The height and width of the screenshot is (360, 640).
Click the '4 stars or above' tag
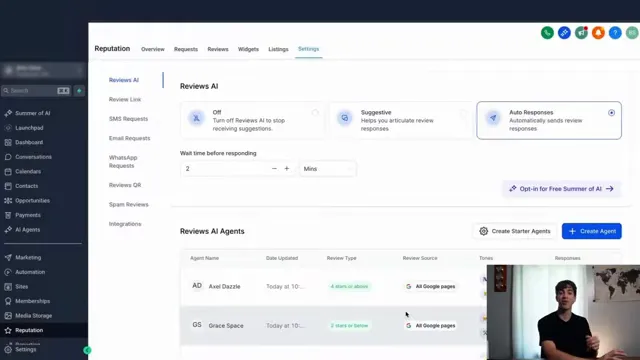pyautogui.click(x=349, y=287)
